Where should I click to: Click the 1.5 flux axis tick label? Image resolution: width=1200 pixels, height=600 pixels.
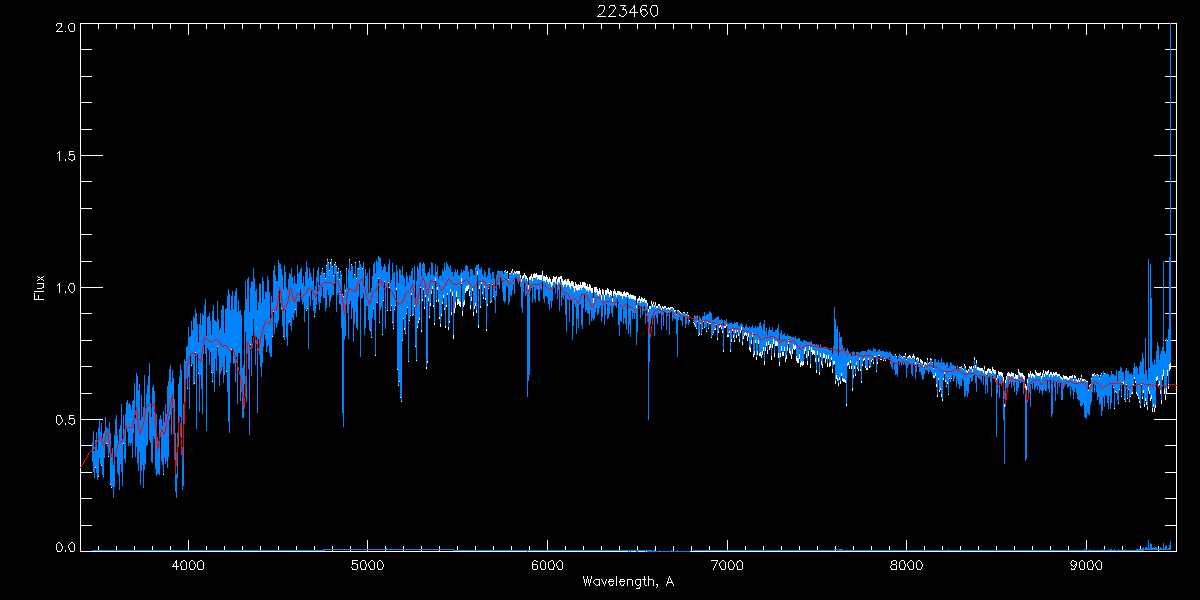pos(66,157)
